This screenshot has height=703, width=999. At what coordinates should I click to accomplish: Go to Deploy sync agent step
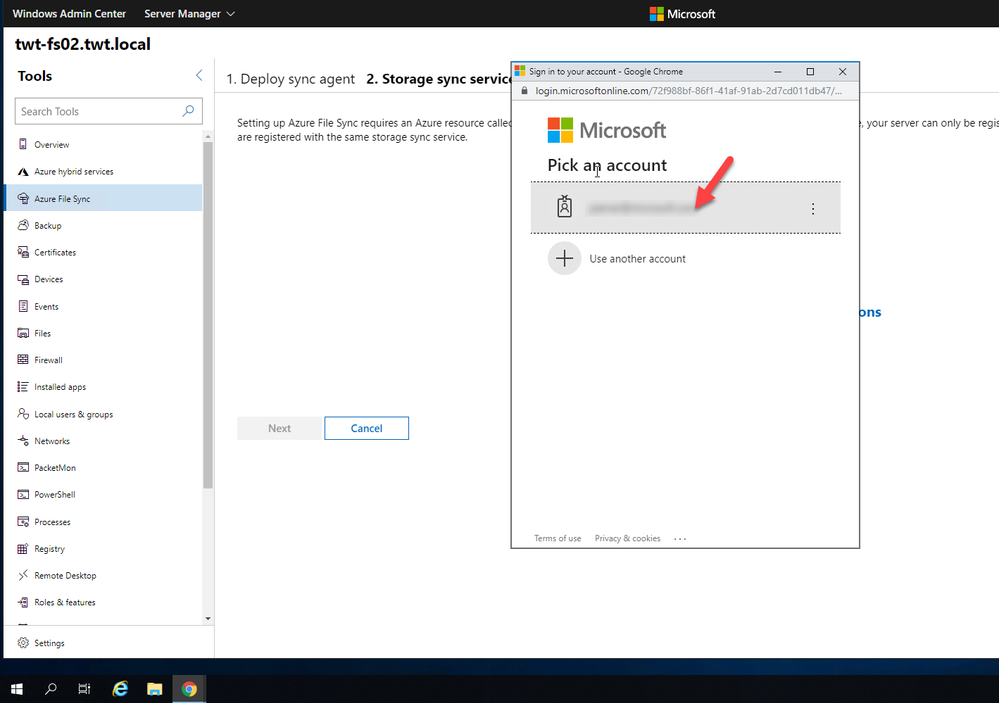coord(291,78)
